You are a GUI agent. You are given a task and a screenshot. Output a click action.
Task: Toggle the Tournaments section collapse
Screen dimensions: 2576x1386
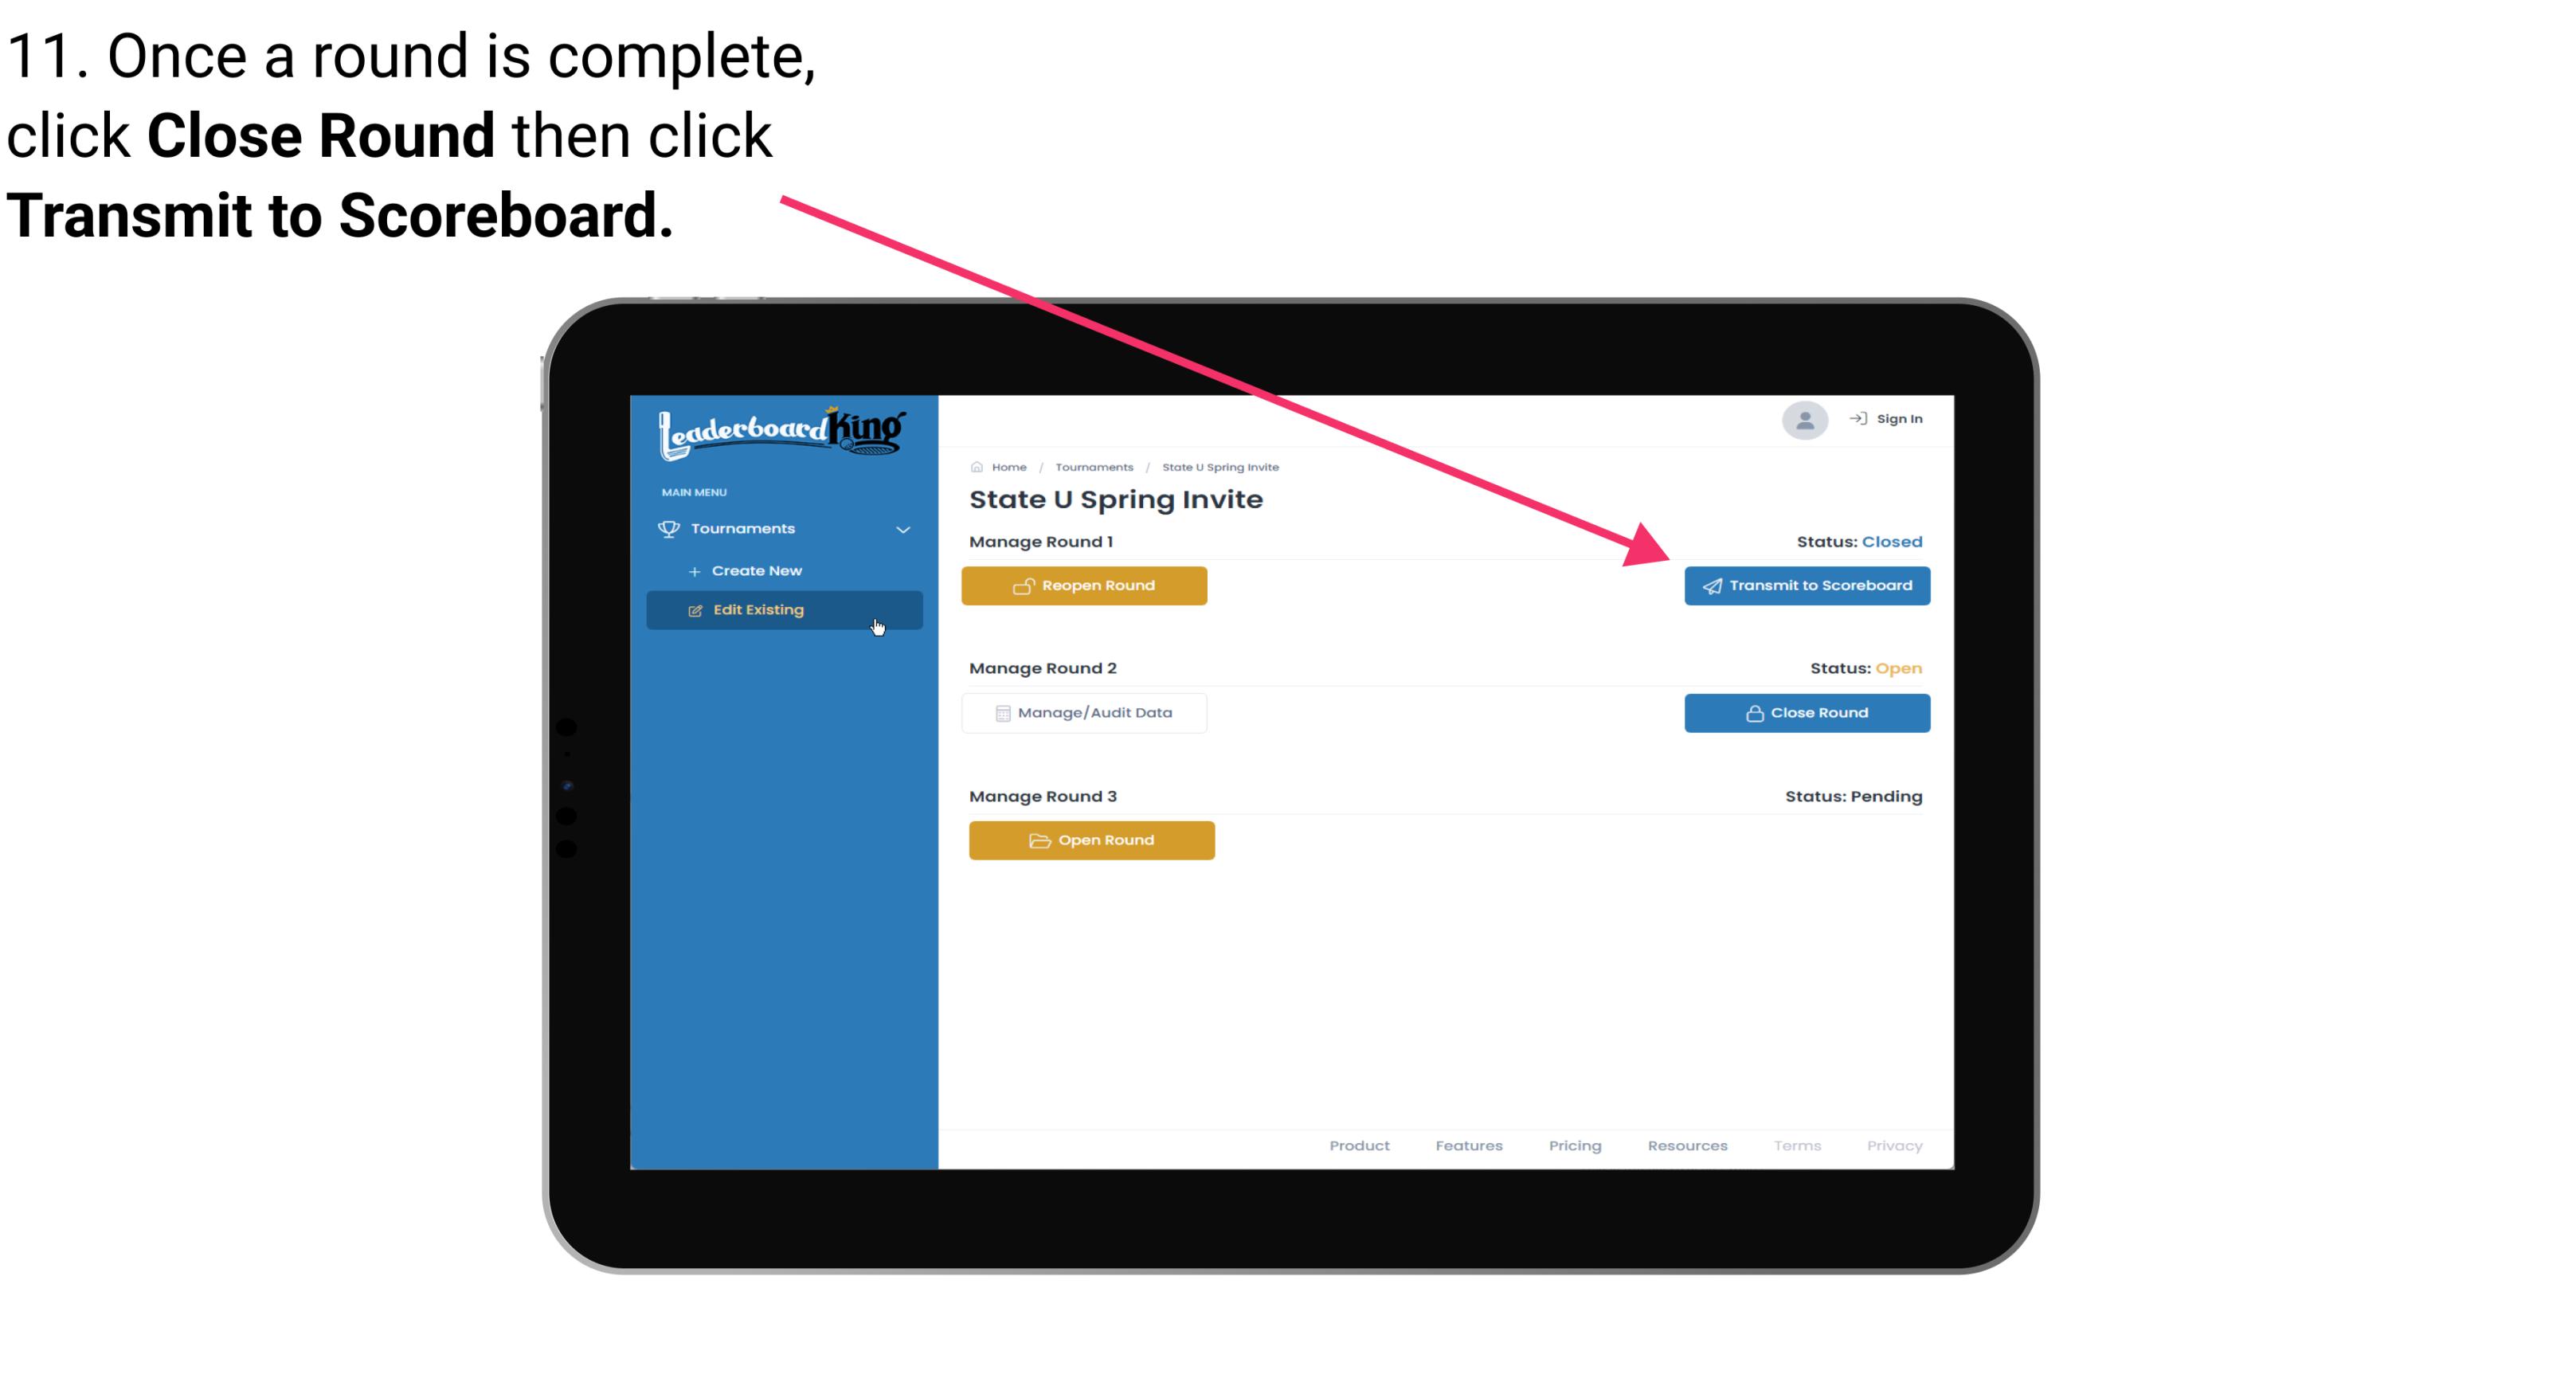904,529
